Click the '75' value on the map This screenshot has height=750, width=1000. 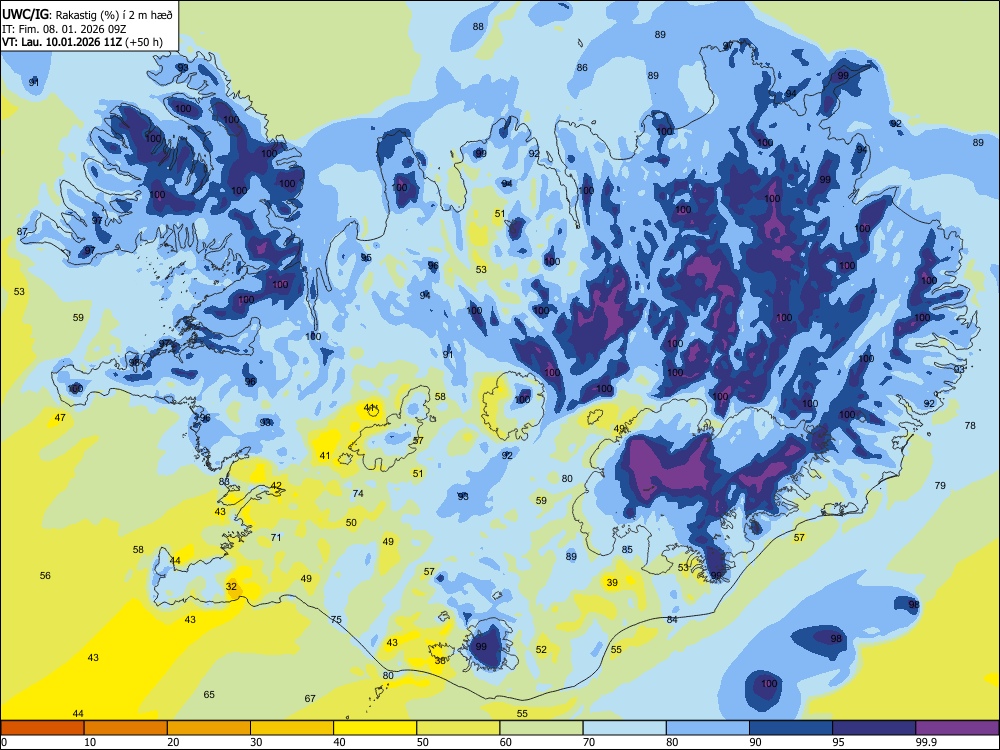click(336, 620)
